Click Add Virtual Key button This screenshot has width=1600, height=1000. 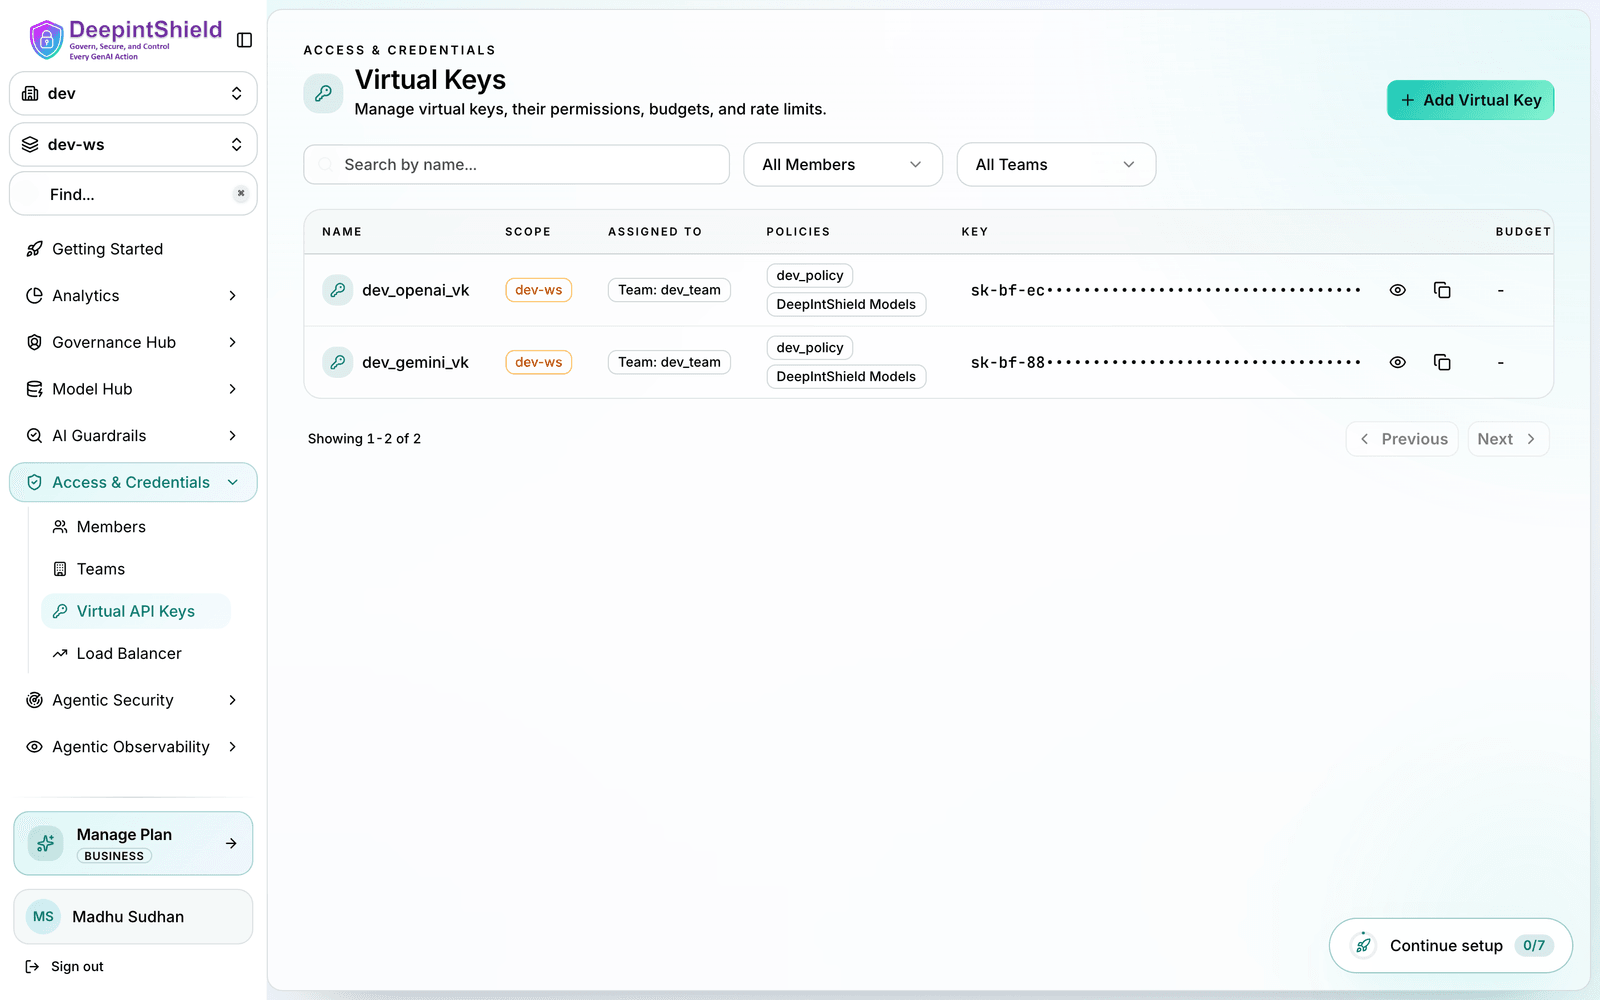coord(1470,100)
